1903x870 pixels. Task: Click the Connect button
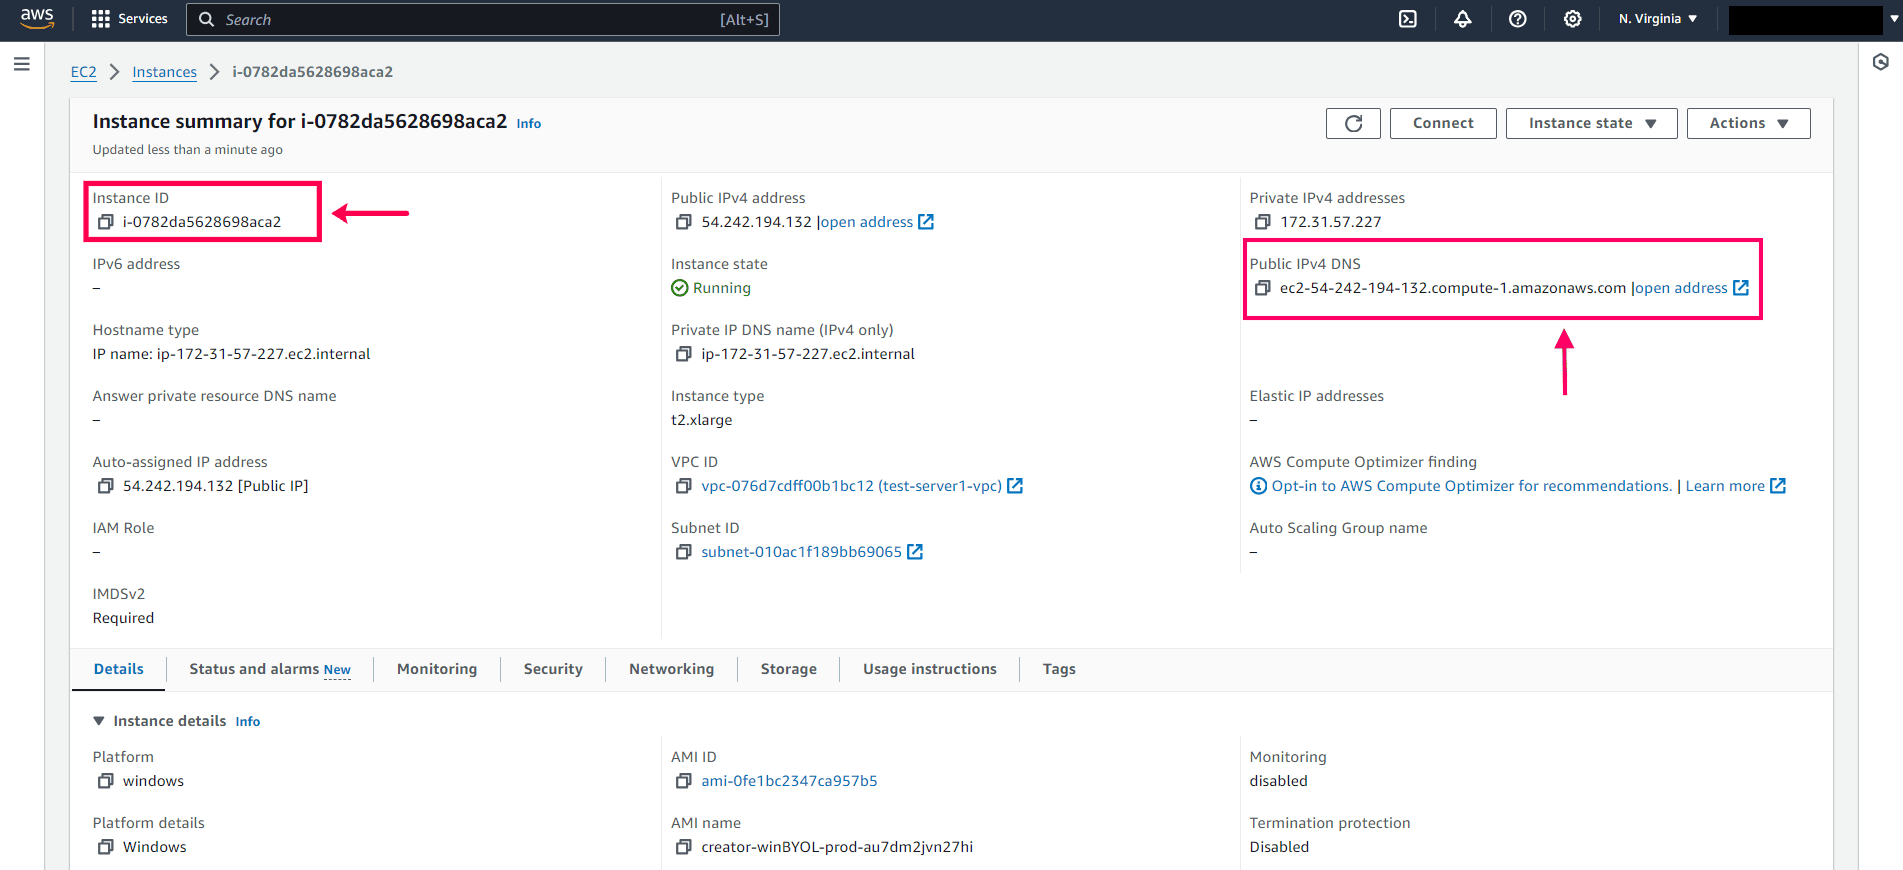point(1442,123)
